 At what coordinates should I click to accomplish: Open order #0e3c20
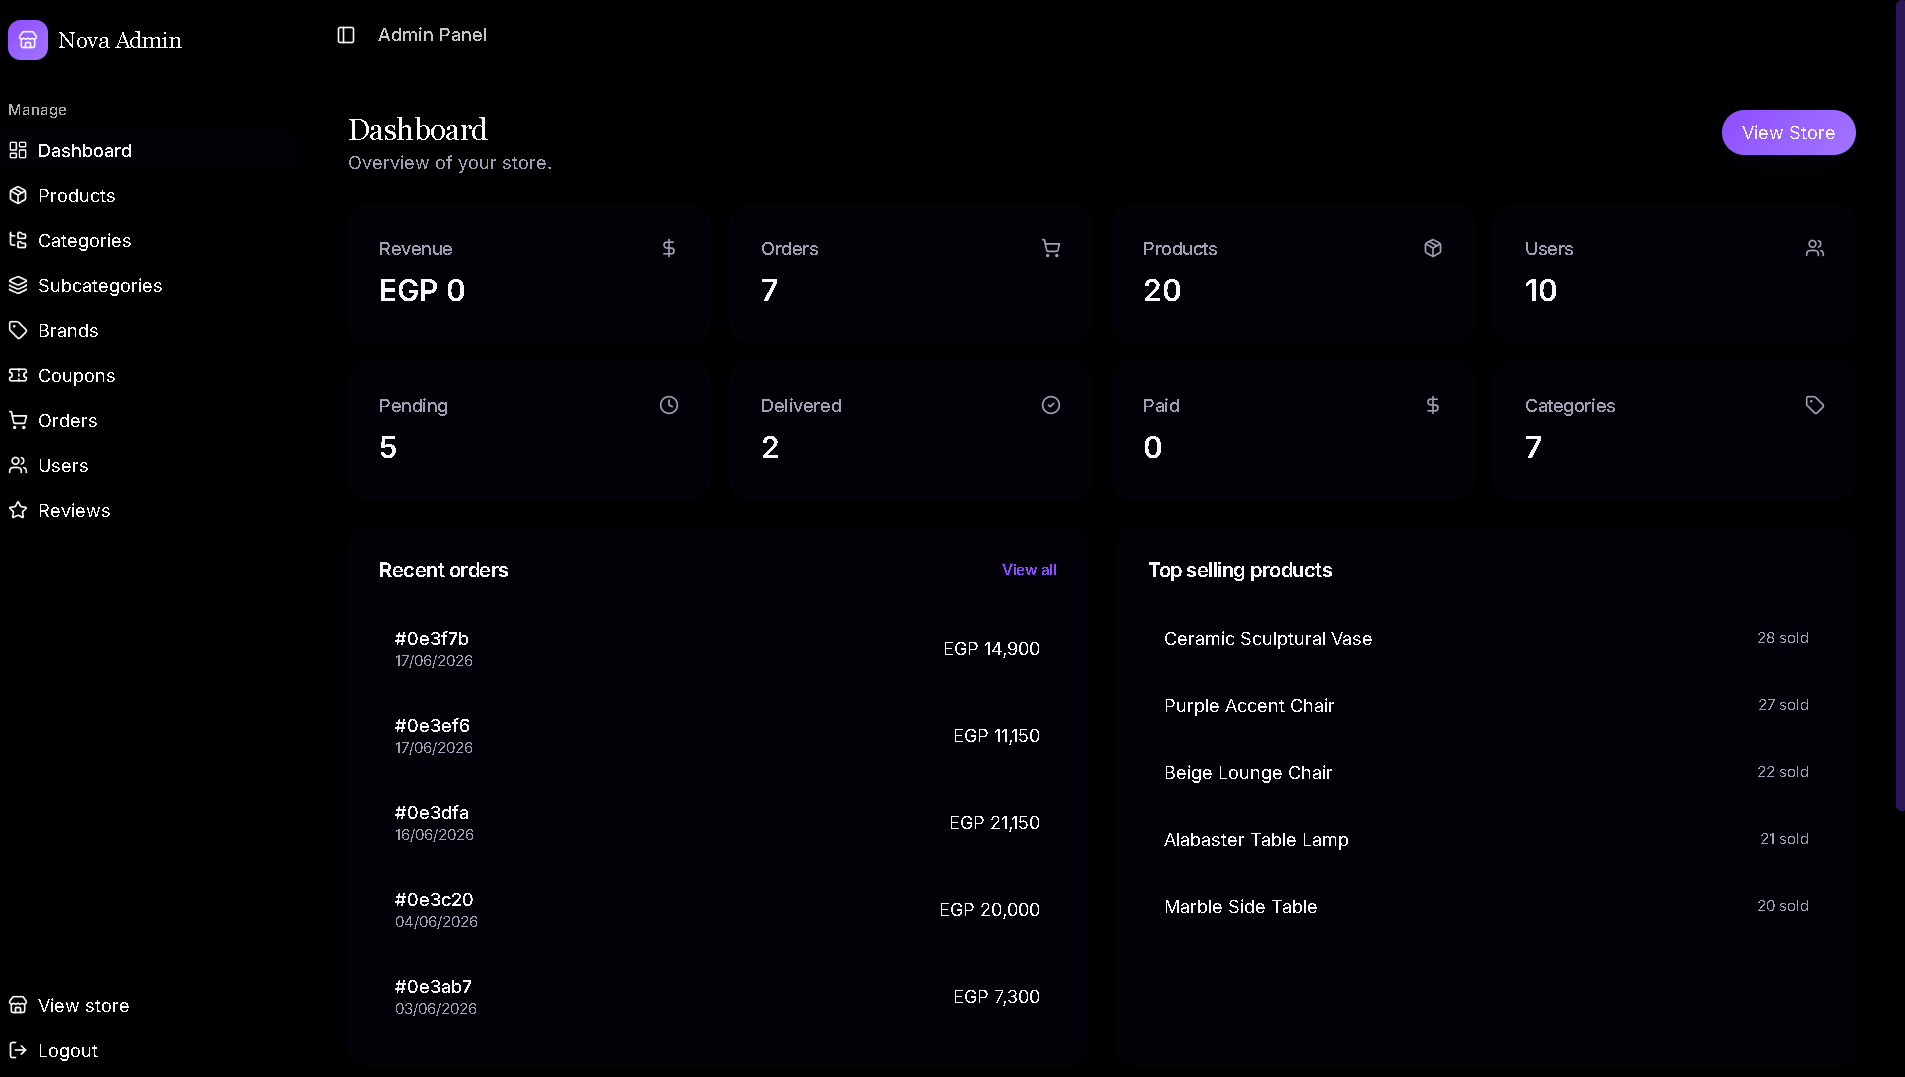[x=717, y=909]
